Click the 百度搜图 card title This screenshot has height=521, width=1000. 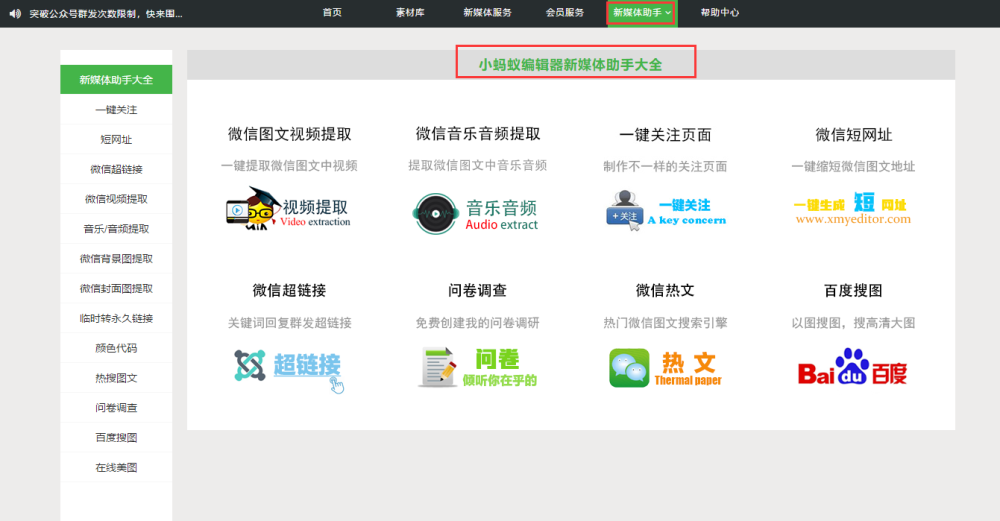pos(853,291)
